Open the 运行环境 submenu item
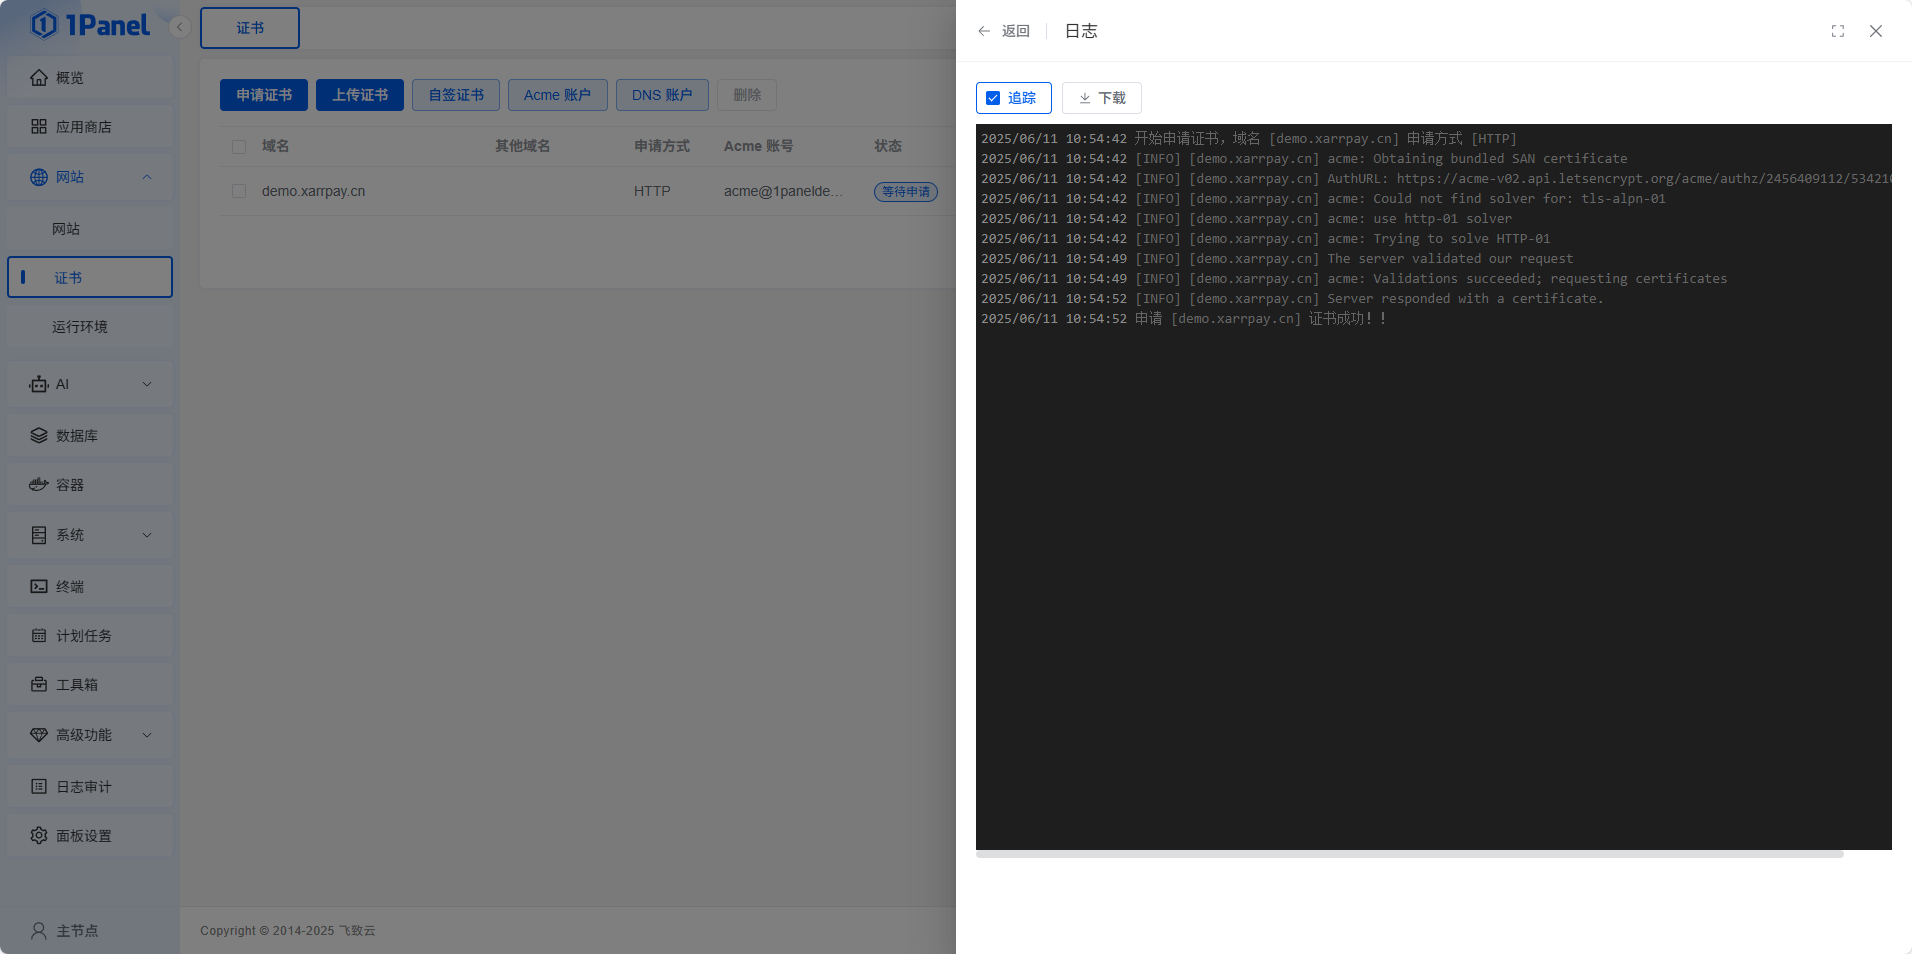1912x954 pixels. point(80,327)
